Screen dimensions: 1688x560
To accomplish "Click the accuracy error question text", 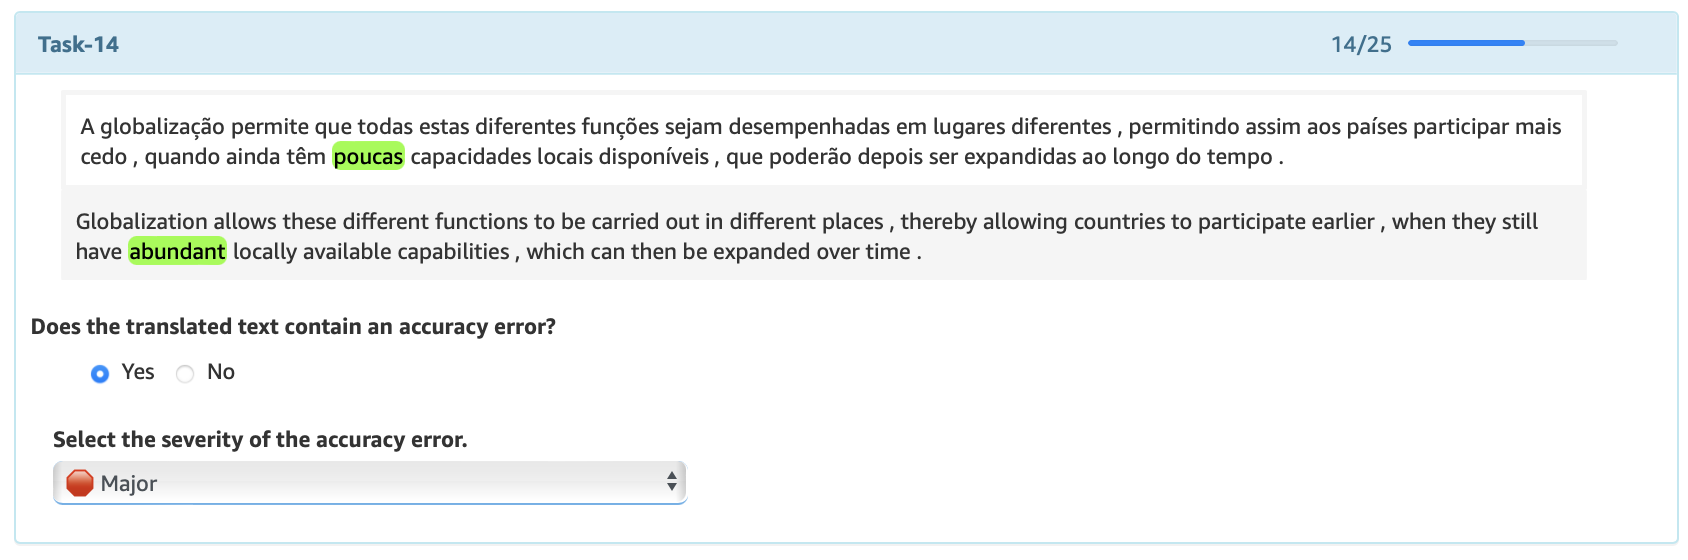I will coord(293,327).
